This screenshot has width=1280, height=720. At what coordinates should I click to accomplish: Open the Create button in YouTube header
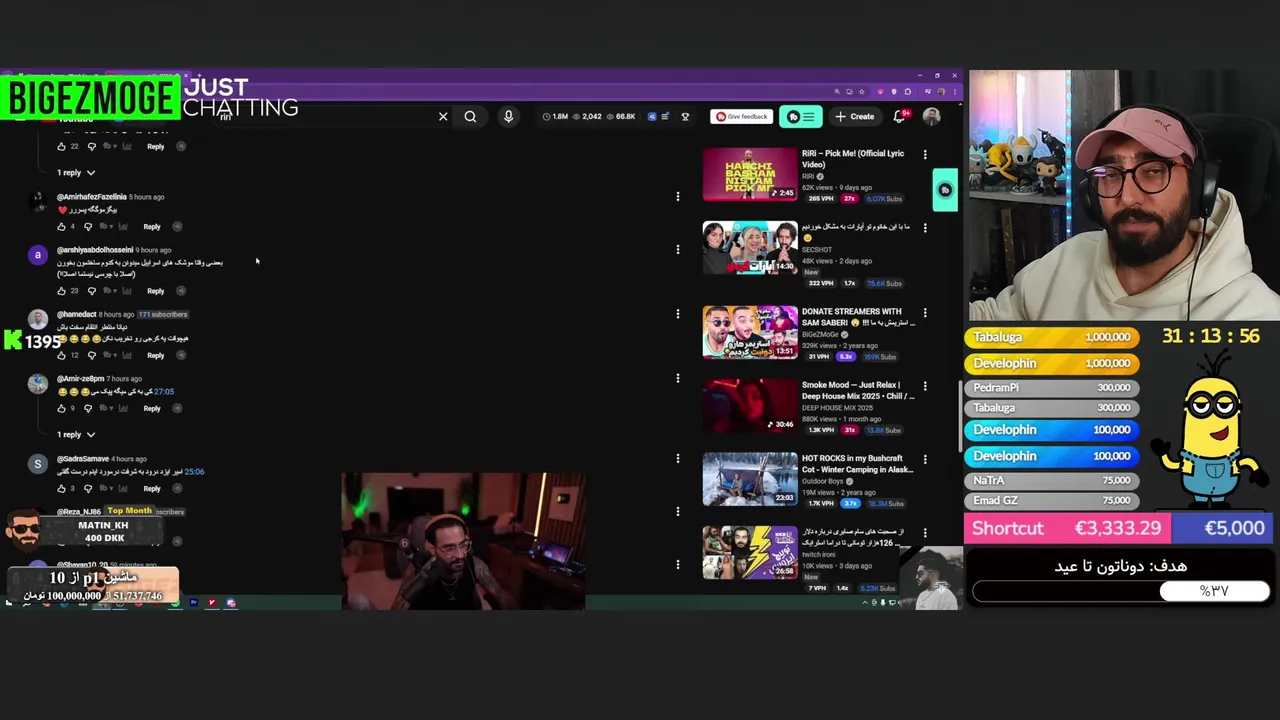click(855, 116)
